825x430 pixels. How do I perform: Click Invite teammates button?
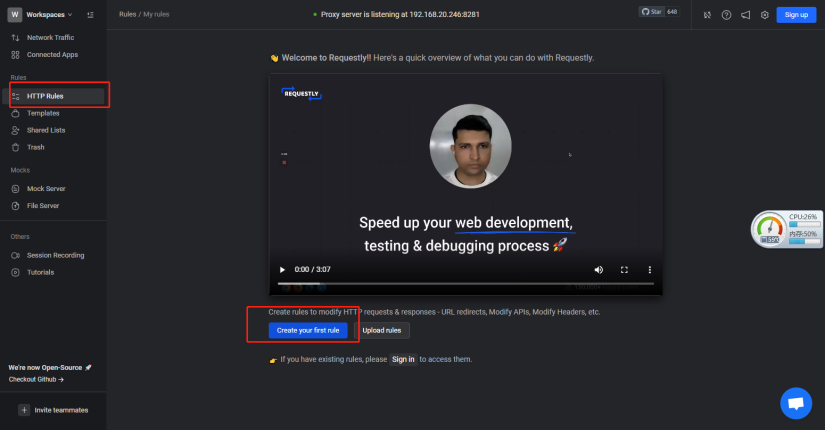point(53,410)
